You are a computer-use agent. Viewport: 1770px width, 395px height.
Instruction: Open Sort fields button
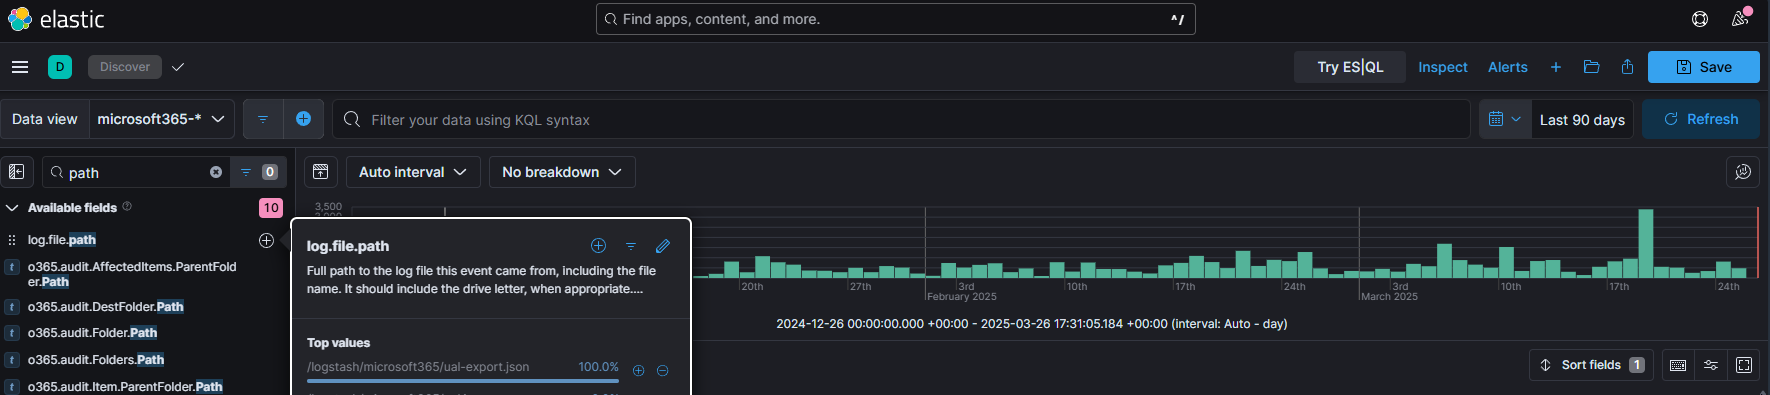1592,365
